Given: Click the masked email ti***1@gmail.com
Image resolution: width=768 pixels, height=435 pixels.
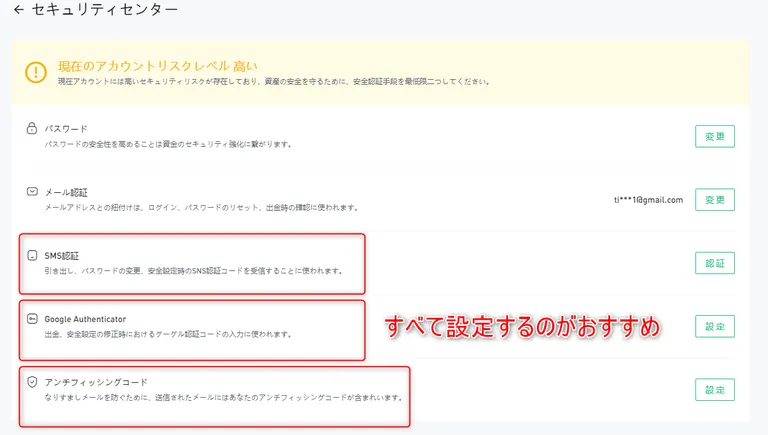Looking at the screenshot, I should point(648,200).
